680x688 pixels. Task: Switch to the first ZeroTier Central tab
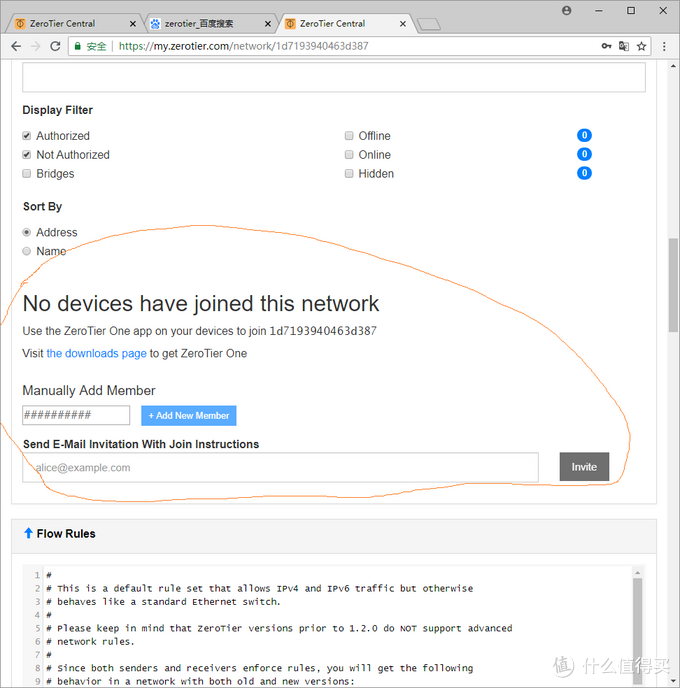click(65, 23)
